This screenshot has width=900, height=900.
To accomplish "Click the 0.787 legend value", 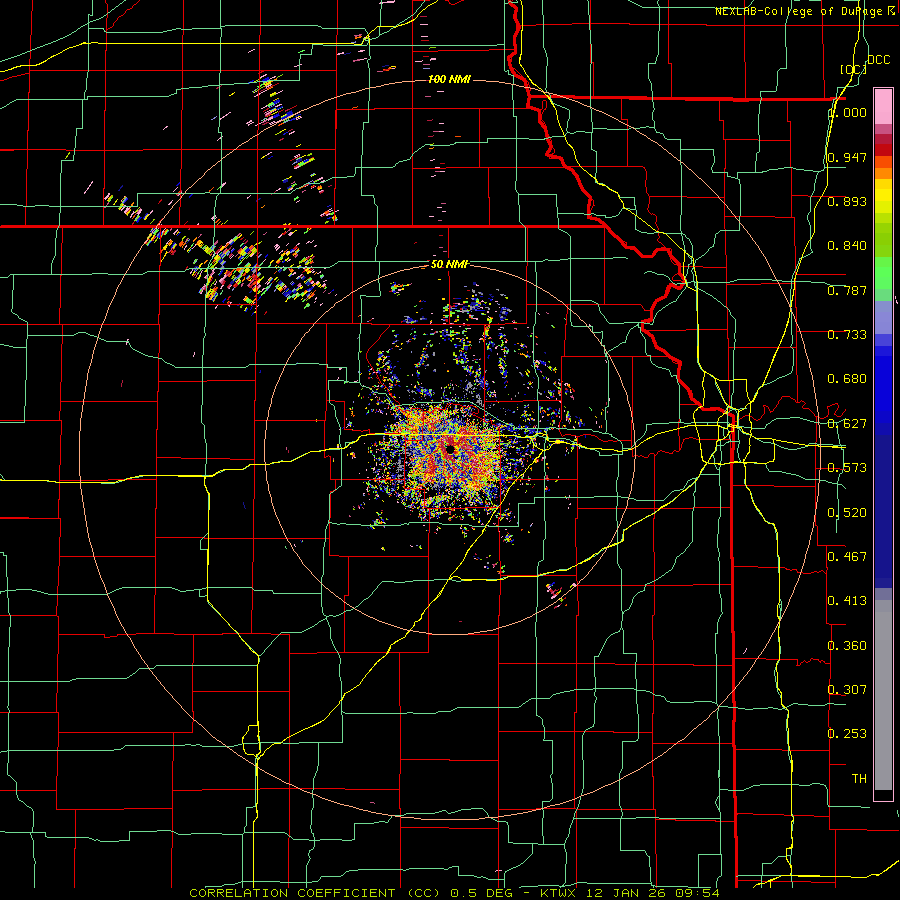I will click(847, 290).
